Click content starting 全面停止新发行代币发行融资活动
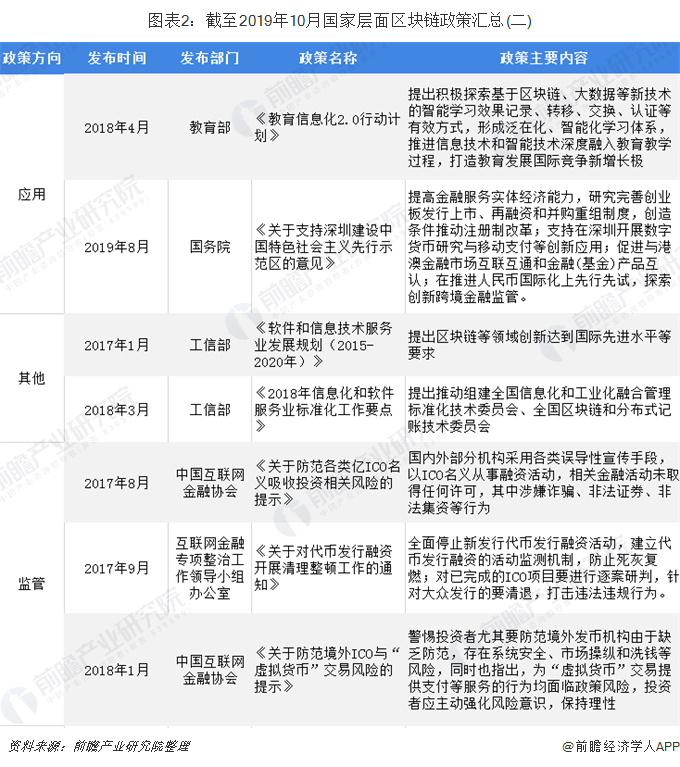Image resolution: width=680 pixels, height=767 pixels. (543, 568)
